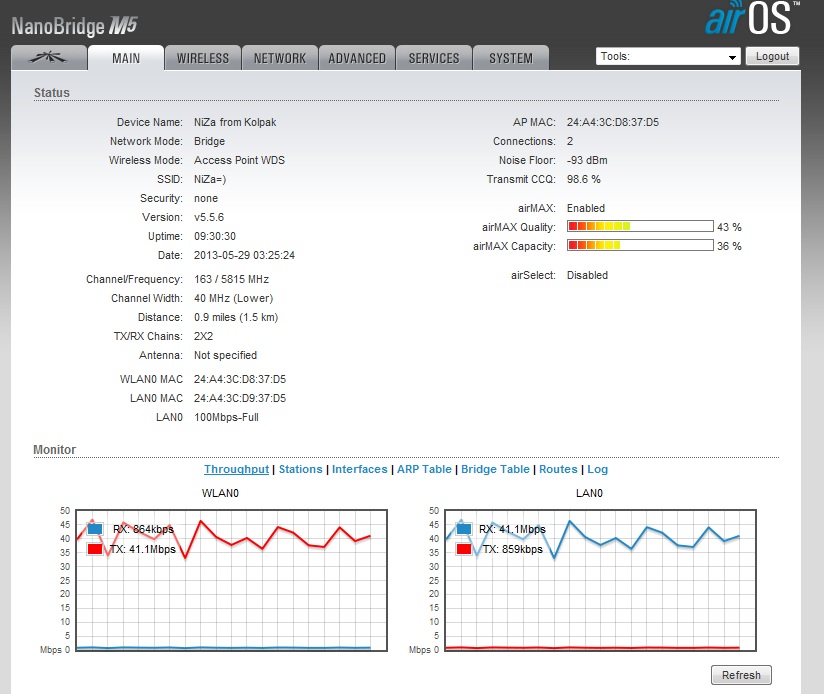The image size is (824, 694).
Task: Open the Log monitor link
Action: (x=598, y=469)
